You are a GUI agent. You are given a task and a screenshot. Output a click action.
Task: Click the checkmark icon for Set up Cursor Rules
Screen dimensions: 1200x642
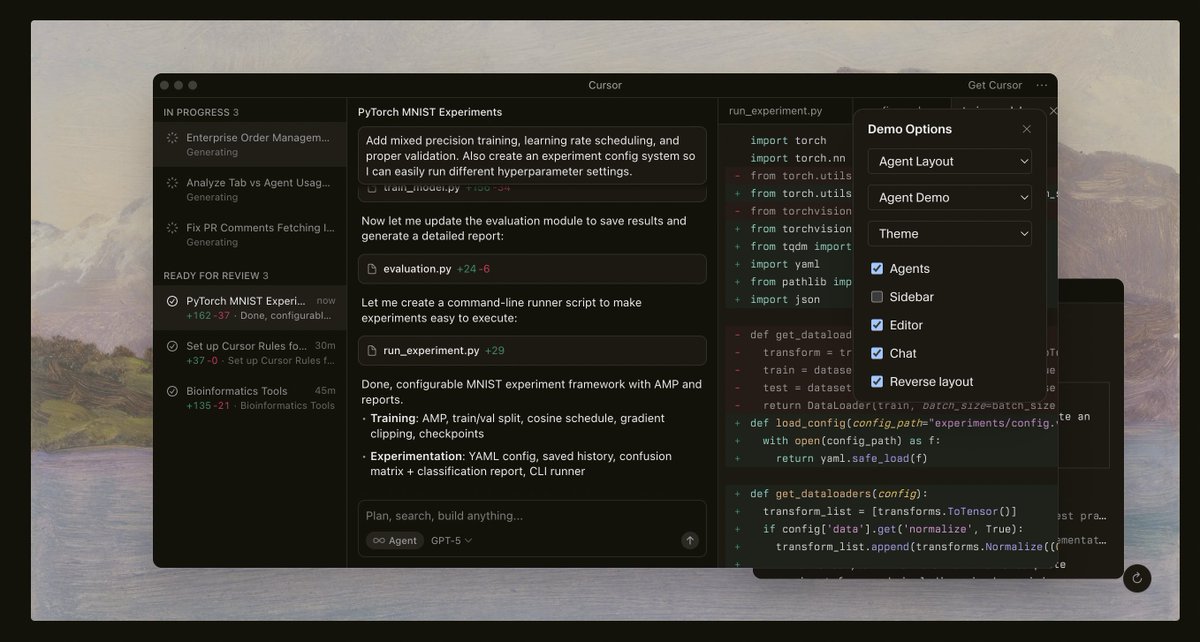[172, 346]
